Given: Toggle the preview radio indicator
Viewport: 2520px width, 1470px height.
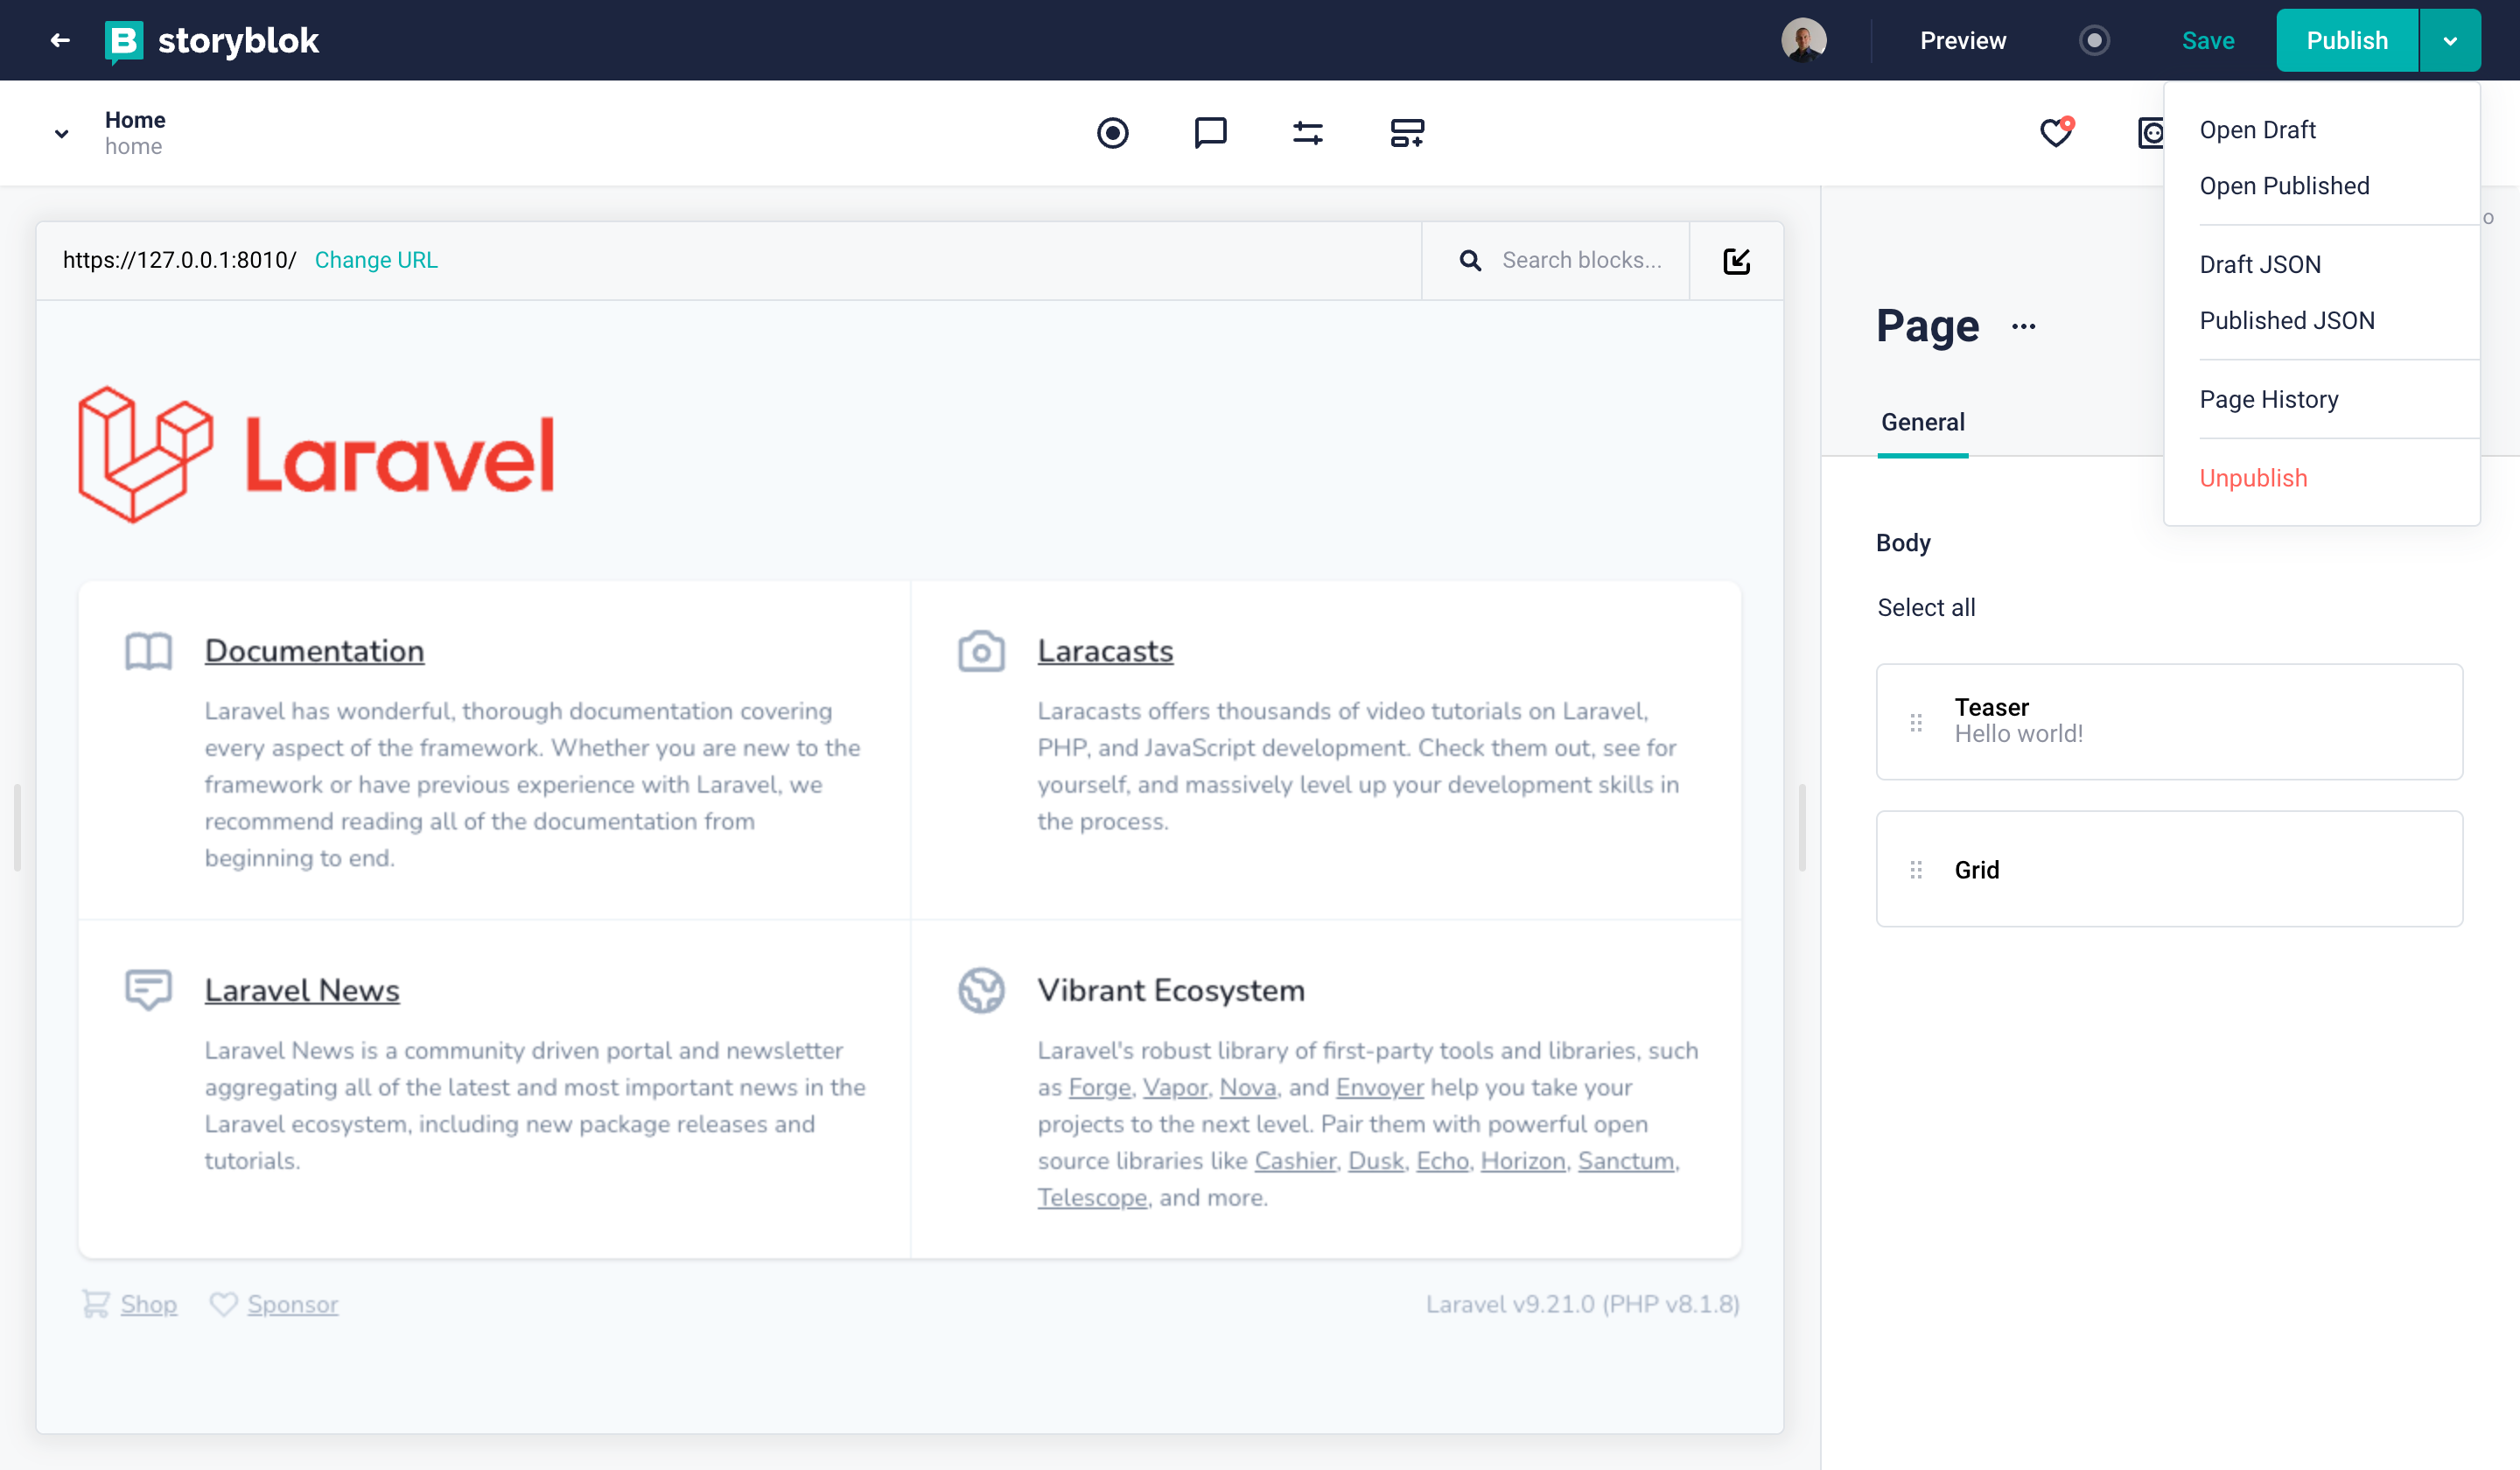Looking at the screenshot, I should tap(2094, 40).
